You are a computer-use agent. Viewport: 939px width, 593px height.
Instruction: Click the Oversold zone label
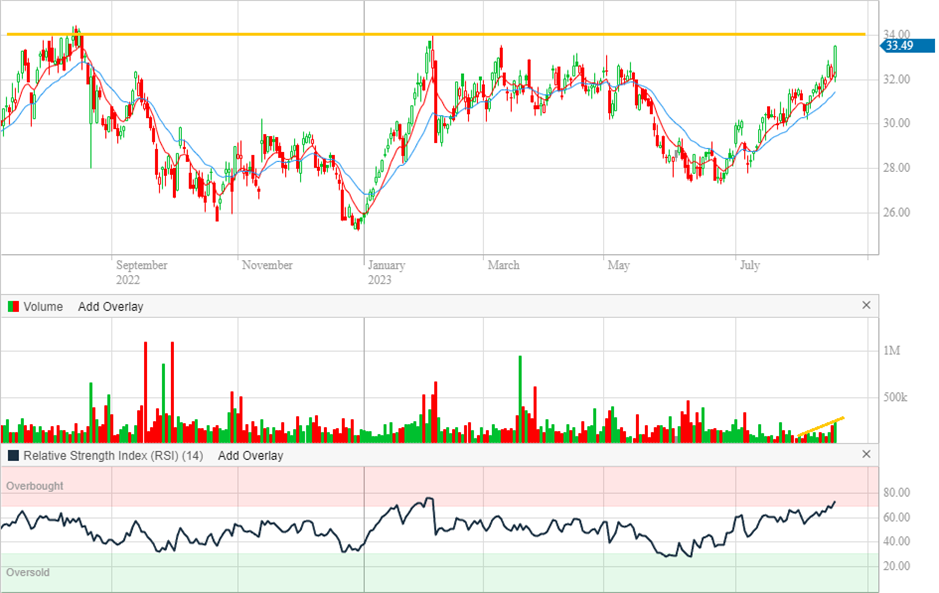point(28,573)
